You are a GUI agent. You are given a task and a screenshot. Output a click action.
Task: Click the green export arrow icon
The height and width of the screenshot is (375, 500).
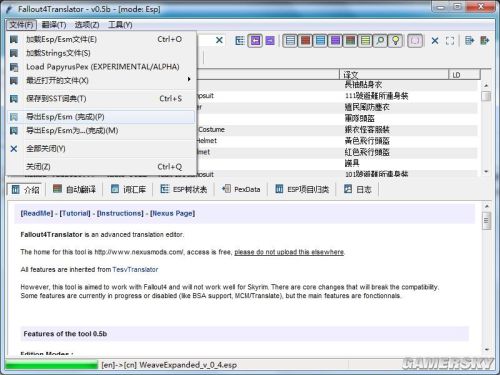pyautogui.click(x=485, y=41)
